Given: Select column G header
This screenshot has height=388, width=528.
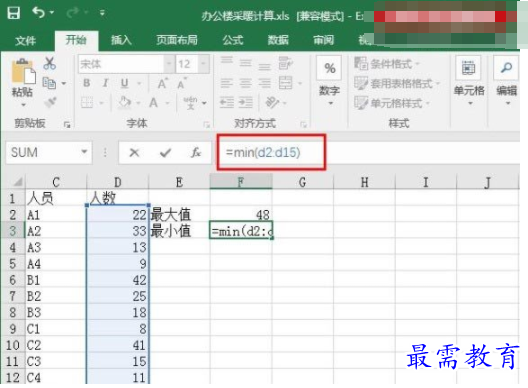Looking at the screenshot, I should pyautogui.click(x=302, y=182).
